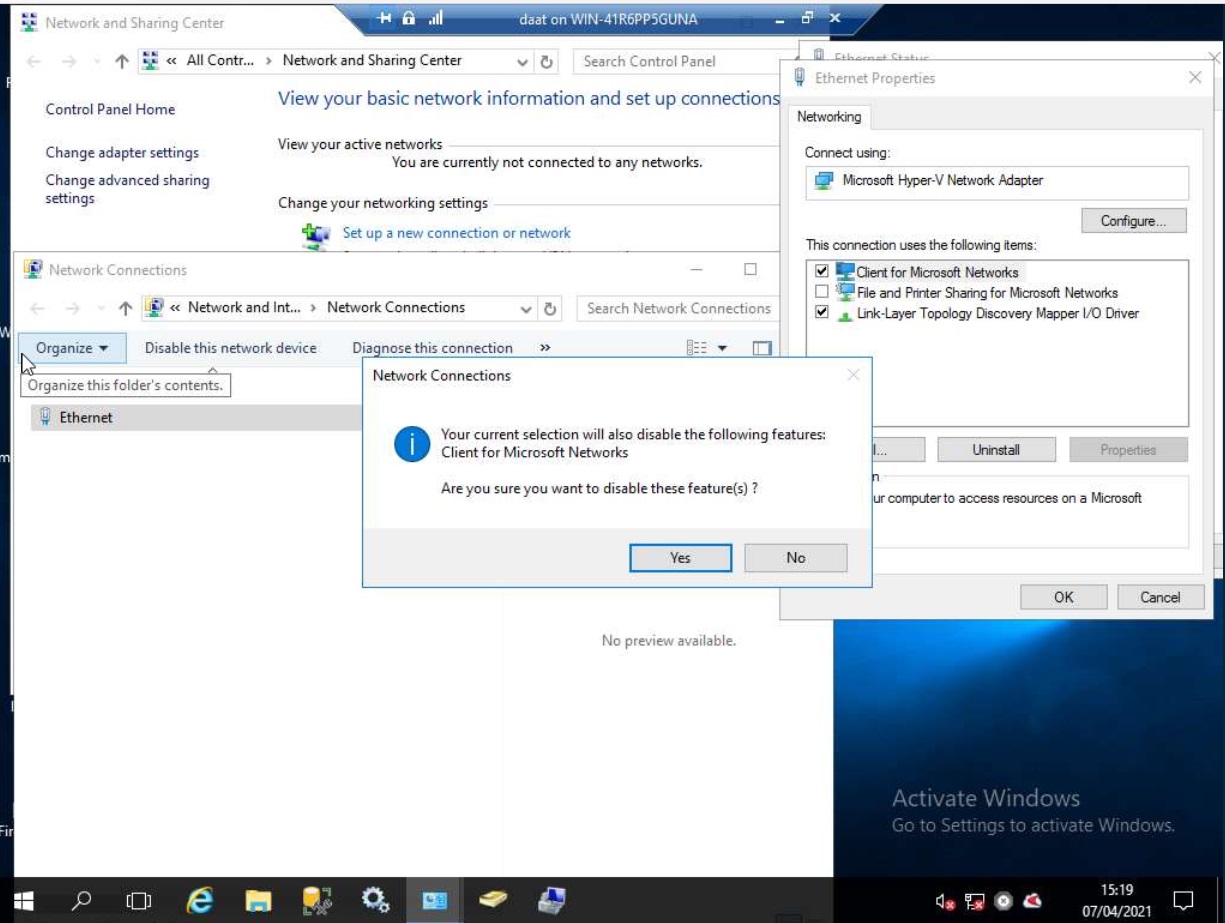This screenshot has height=923, width=1225.
Task: Click the Task View icon on the taskbar
Action: pos(136,900)
